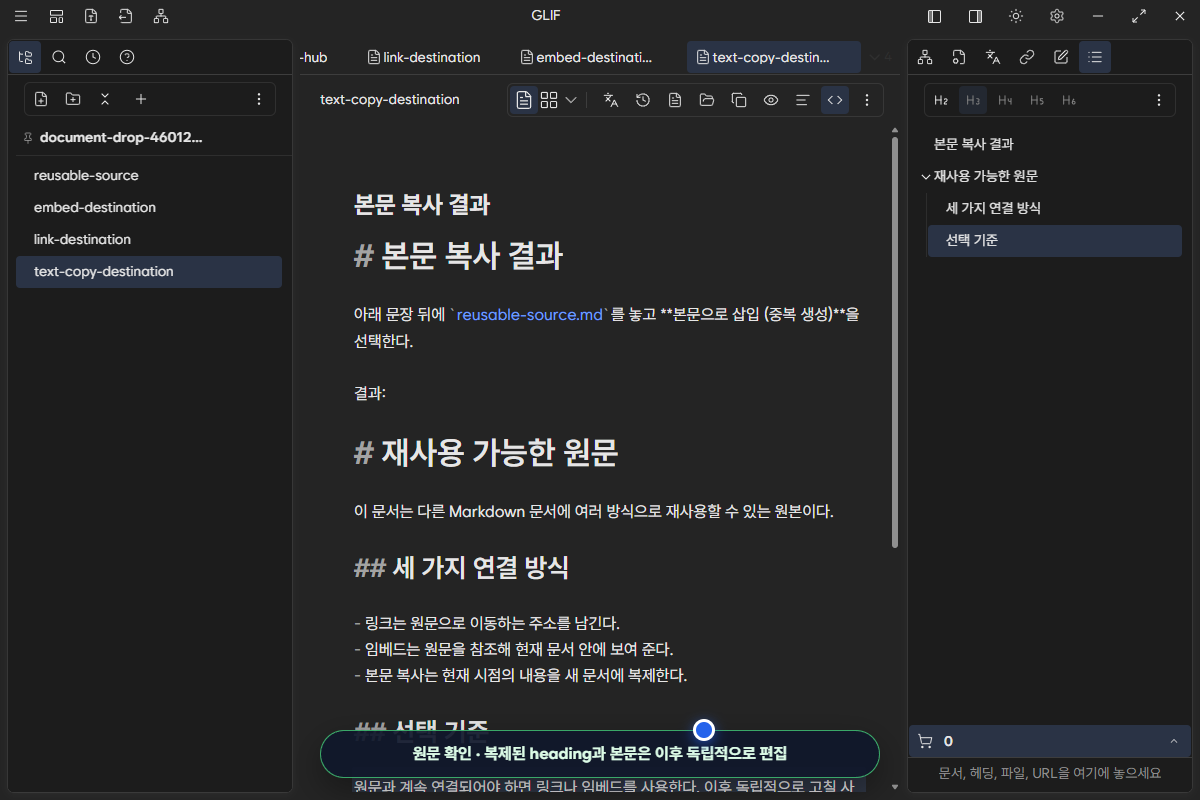Click the layout template icon in title bar
This screenshot has height=800, width=1200.
[x=56, y=16]
